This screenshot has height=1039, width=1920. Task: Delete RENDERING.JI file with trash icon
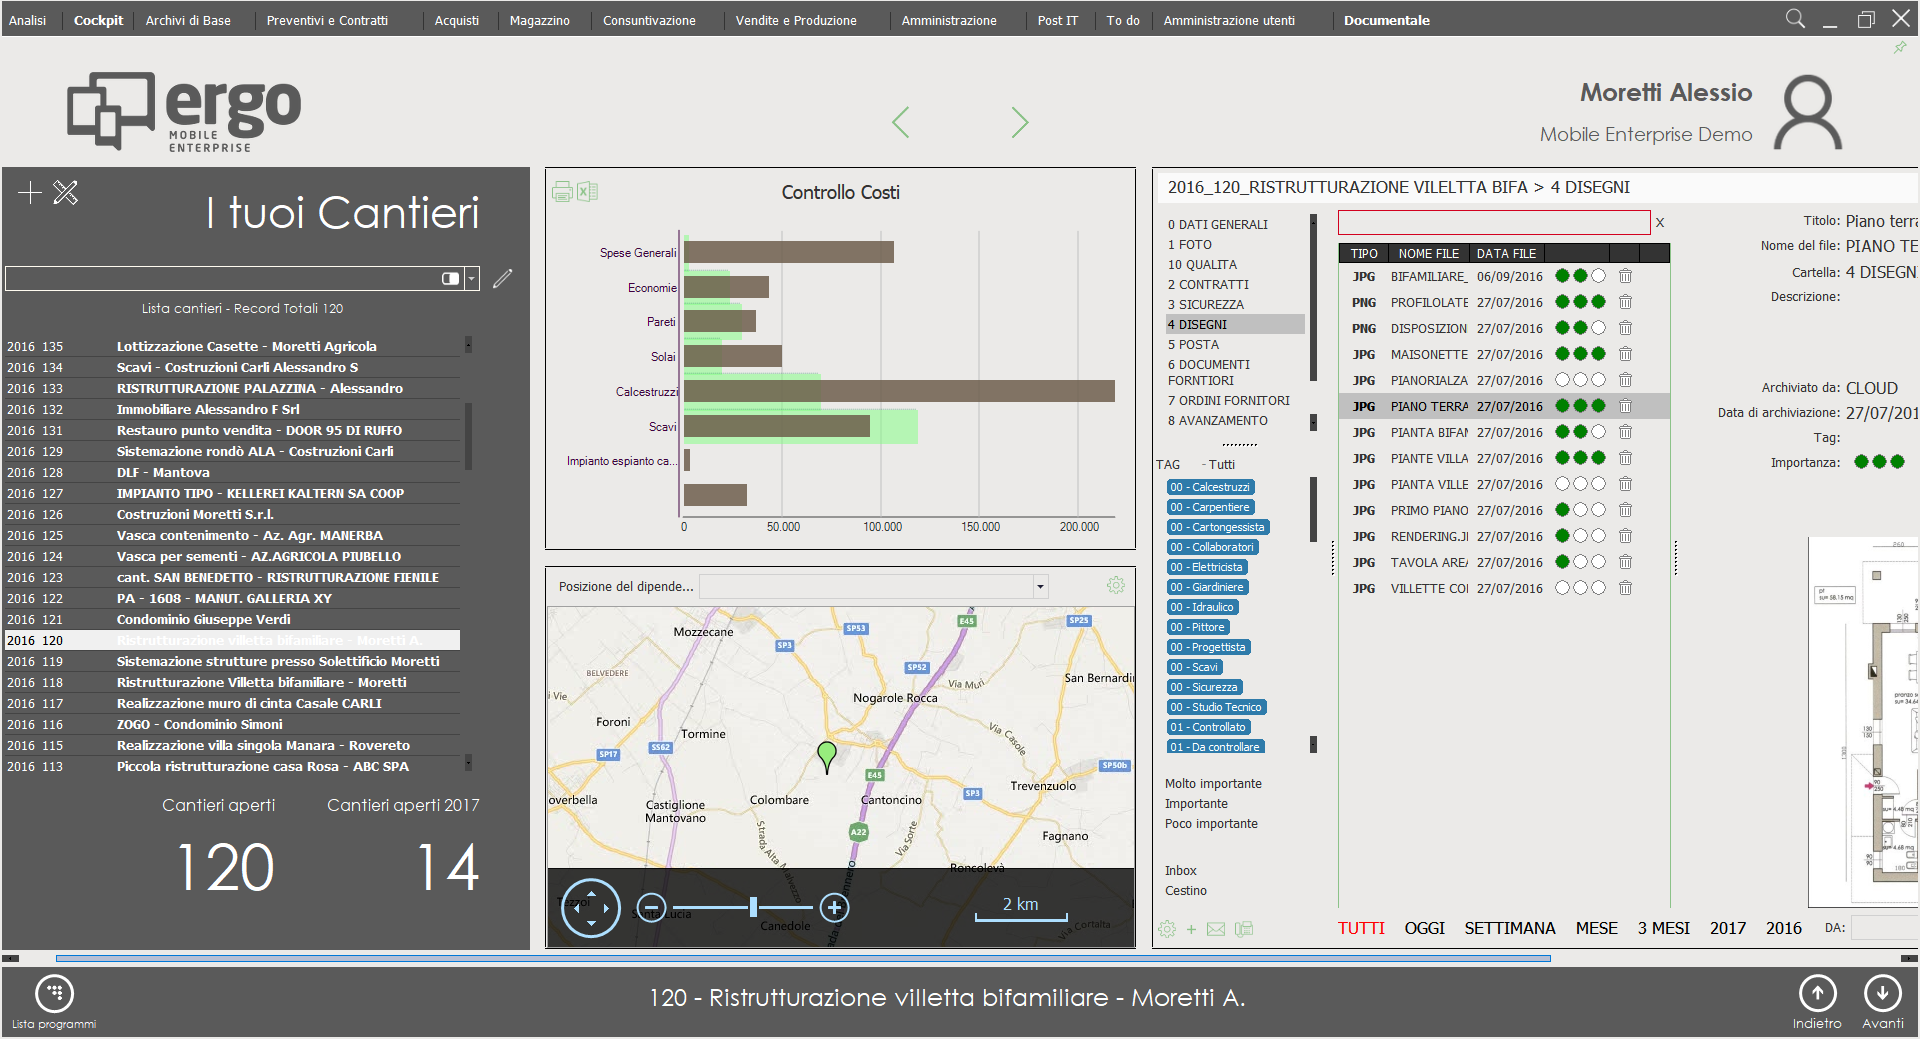tap(1626, 536)
